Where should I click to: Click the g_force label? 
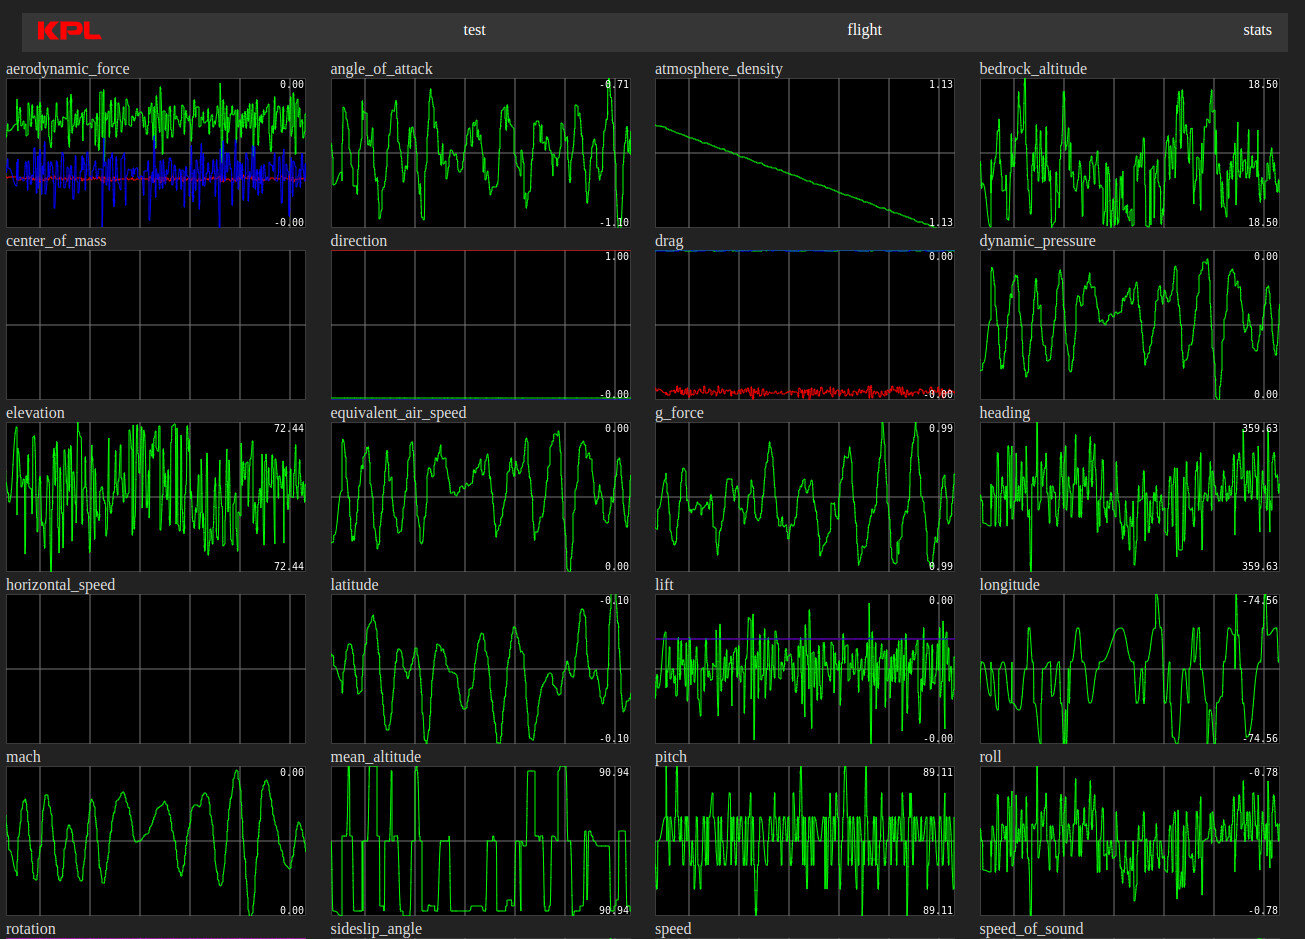click(x=680, y=413)
